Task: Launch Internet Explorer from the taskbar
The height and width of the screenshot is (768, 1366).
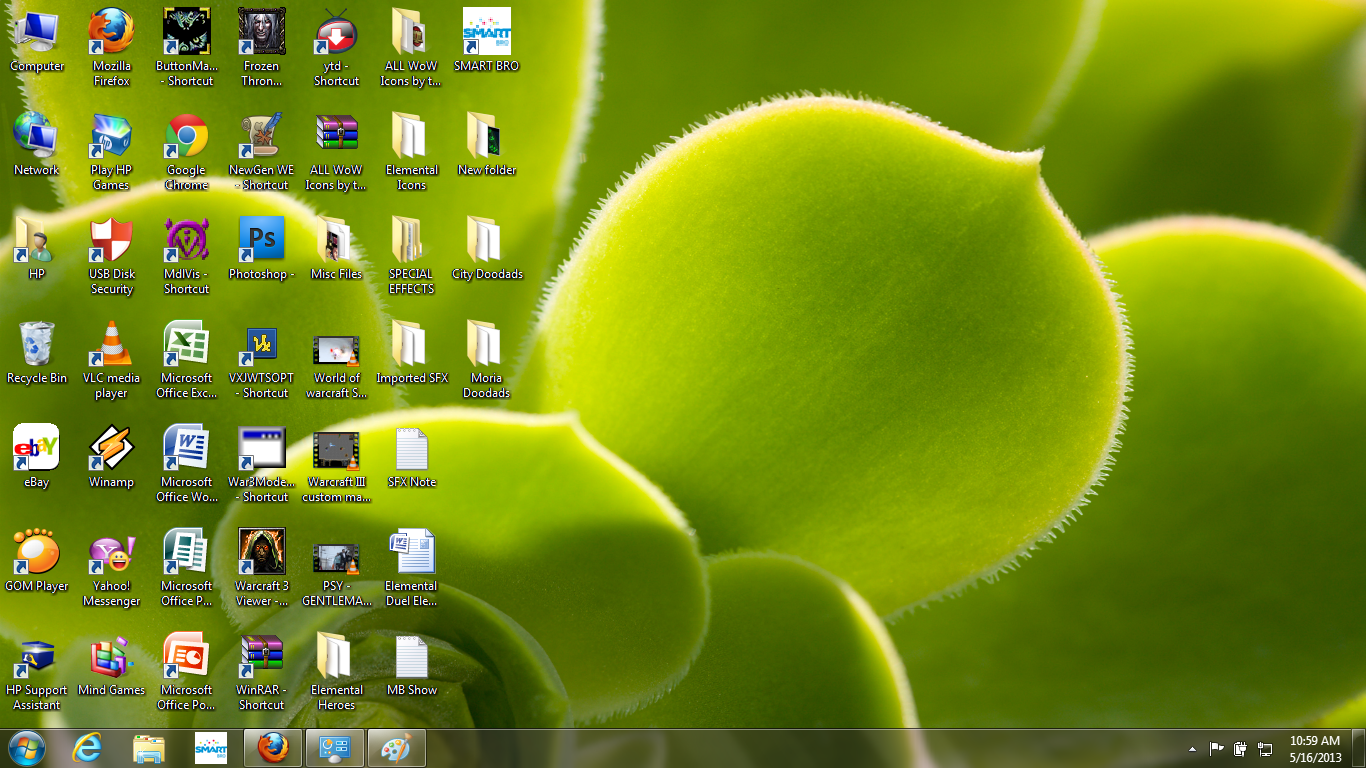Action: 88,748
